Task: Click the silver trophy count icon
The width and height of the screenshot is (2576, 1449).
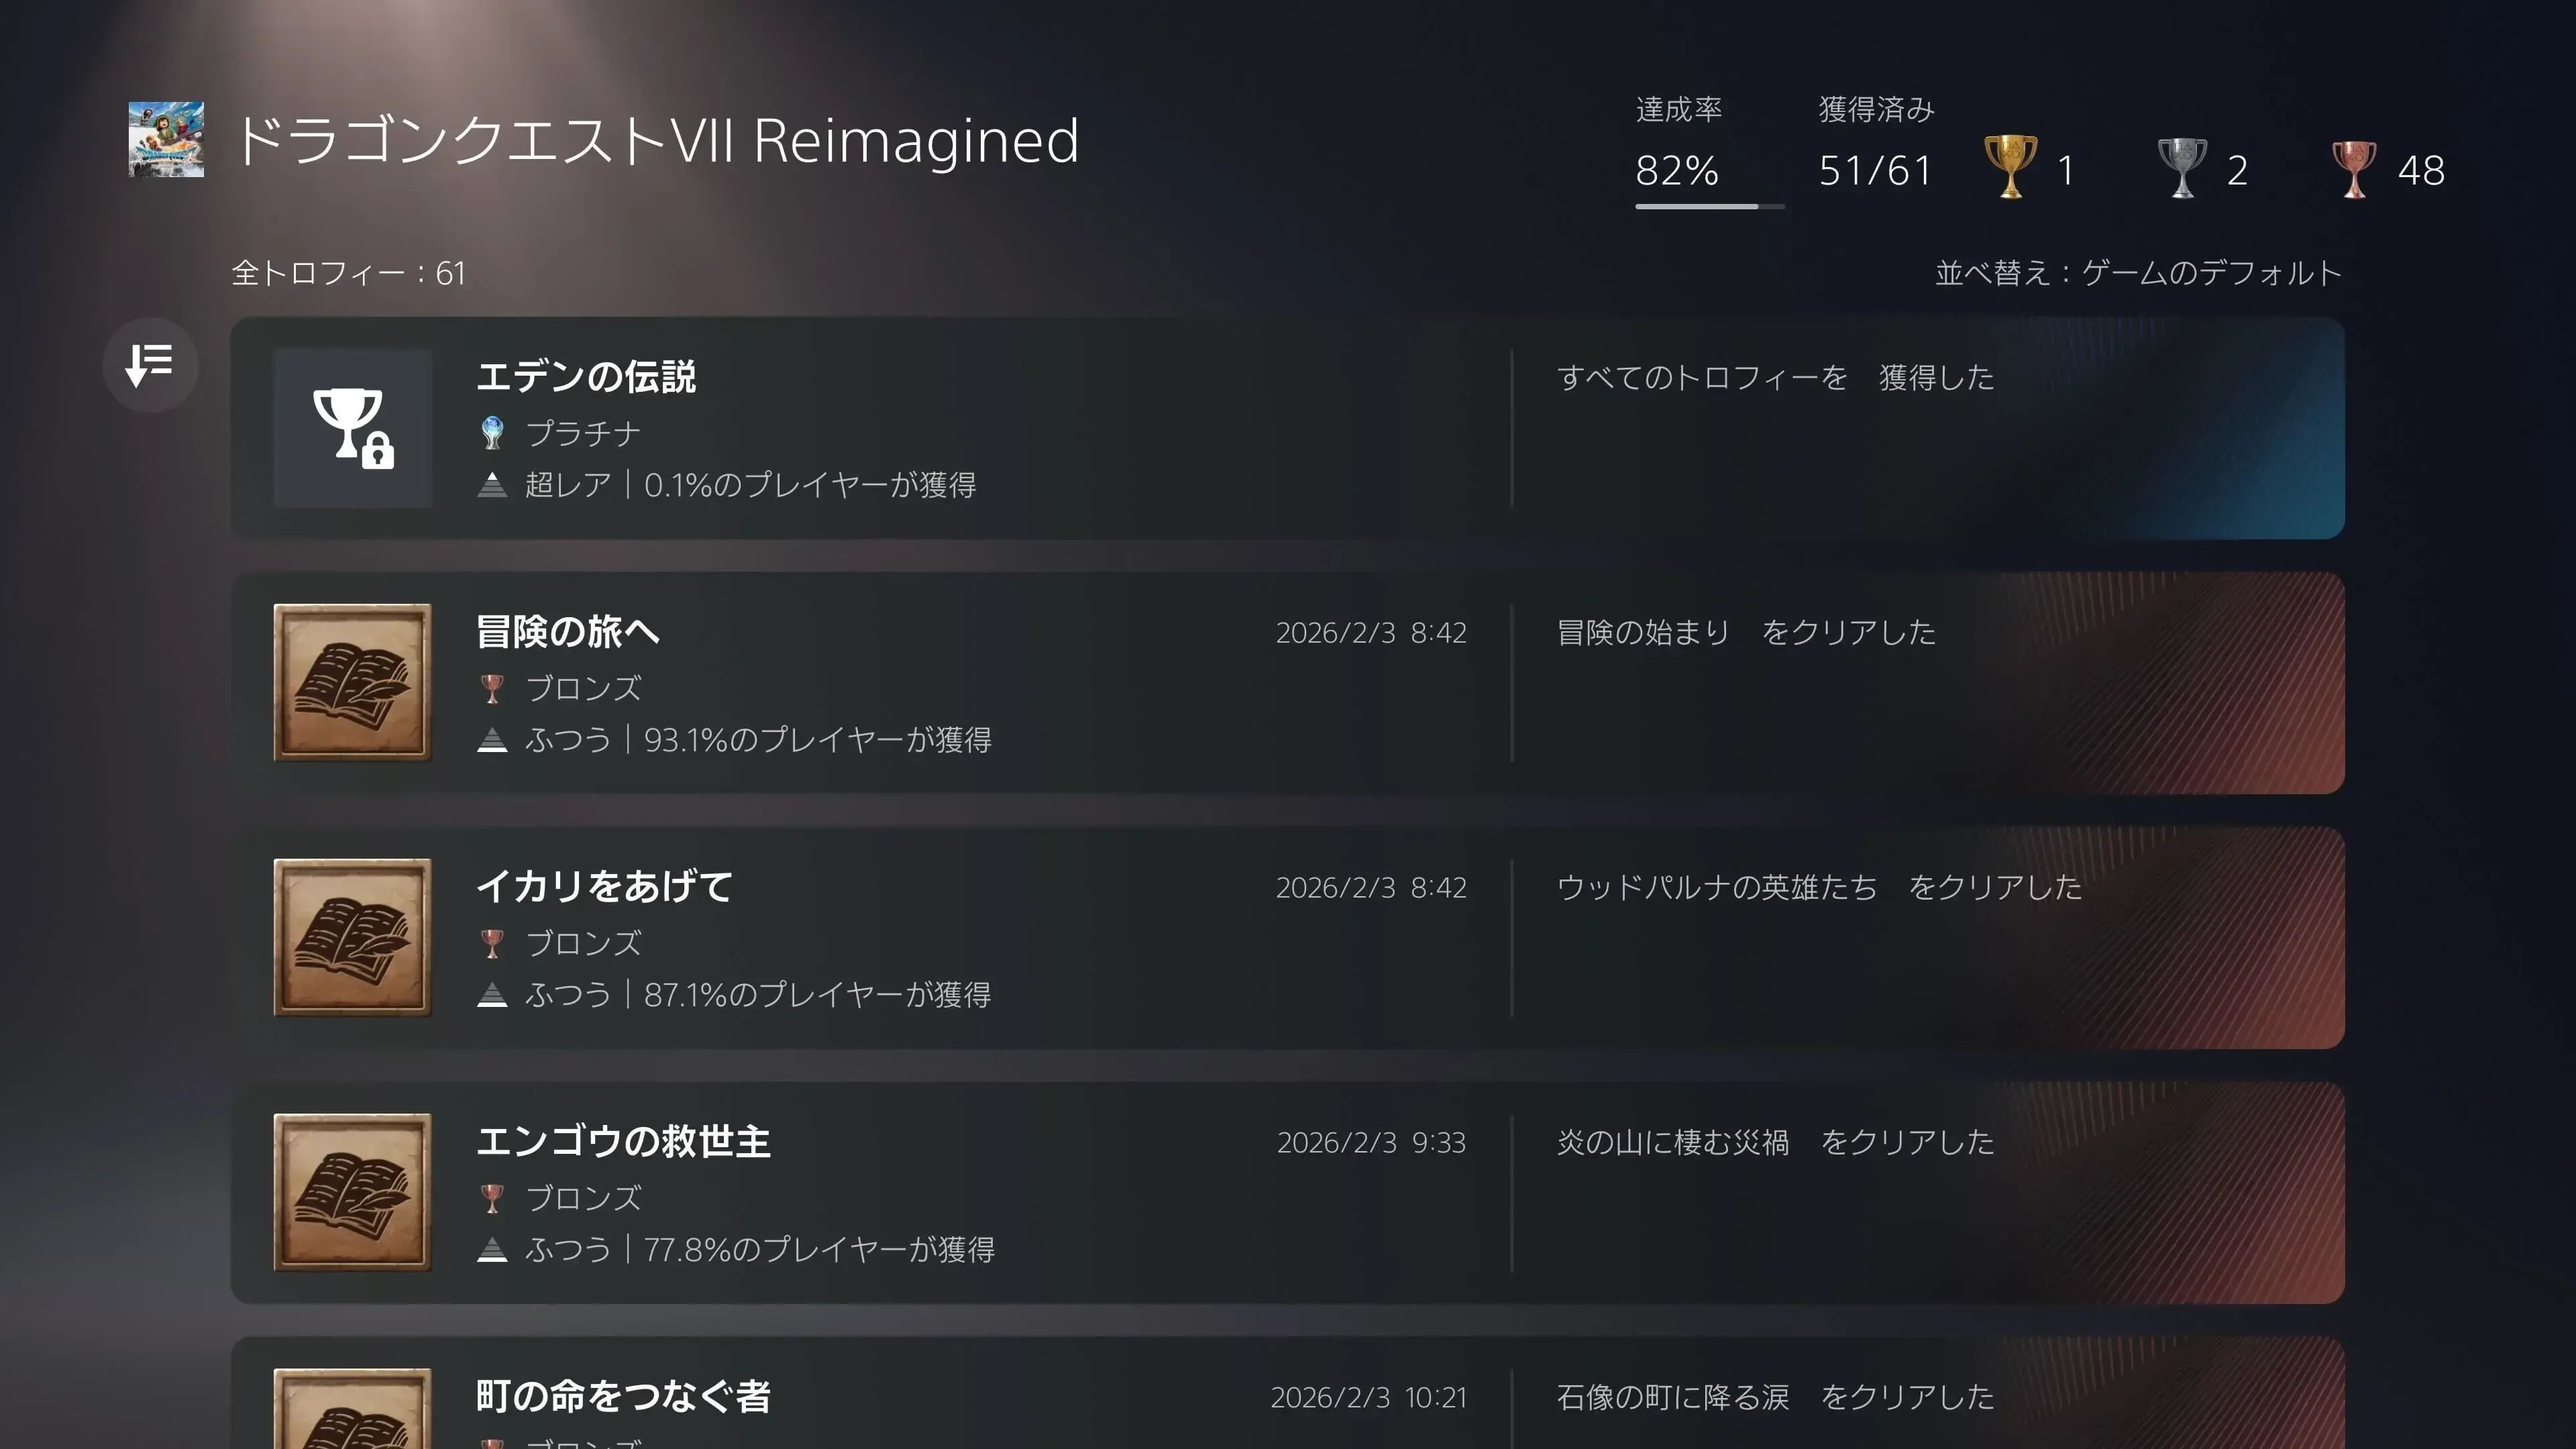Action: point(2181,168)
